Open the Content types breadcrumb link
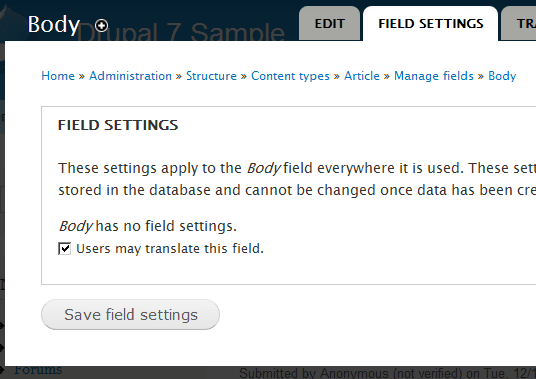Image resolution: width=536 pixels, height=379 pixels. pos(290,76)
